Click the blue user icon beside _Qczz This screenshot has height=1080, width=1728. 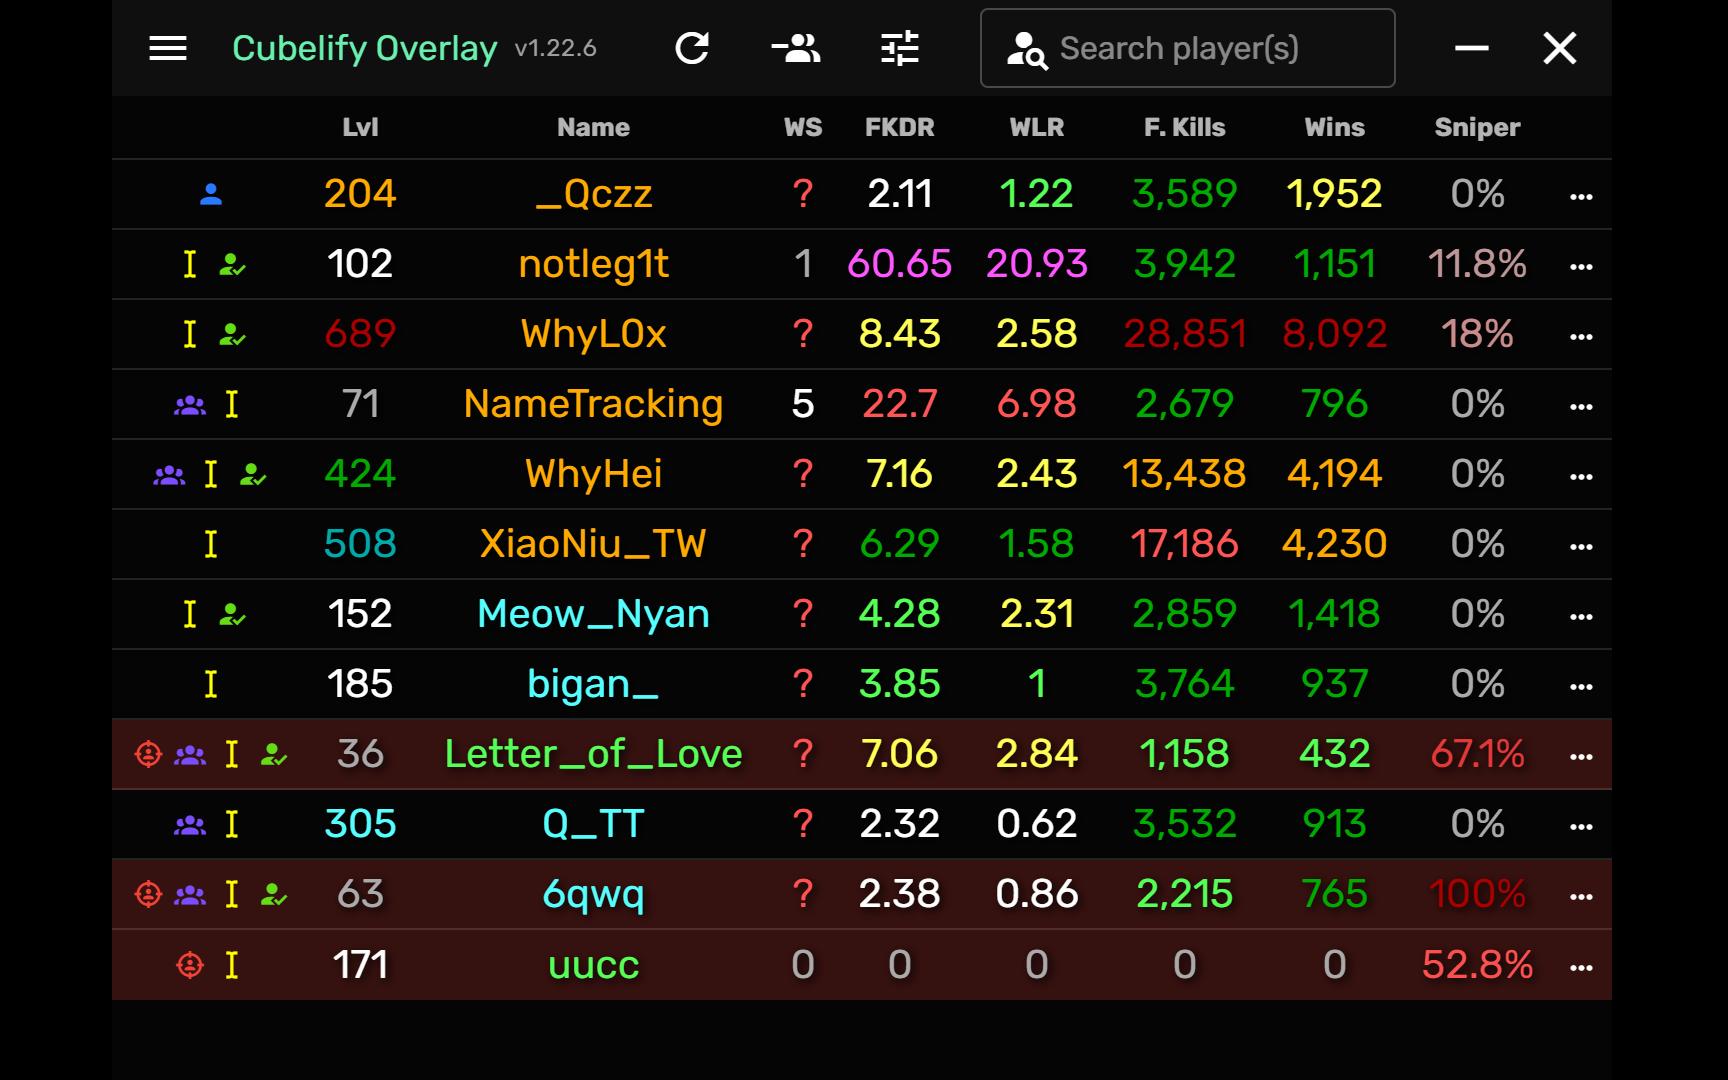(210, 194)
